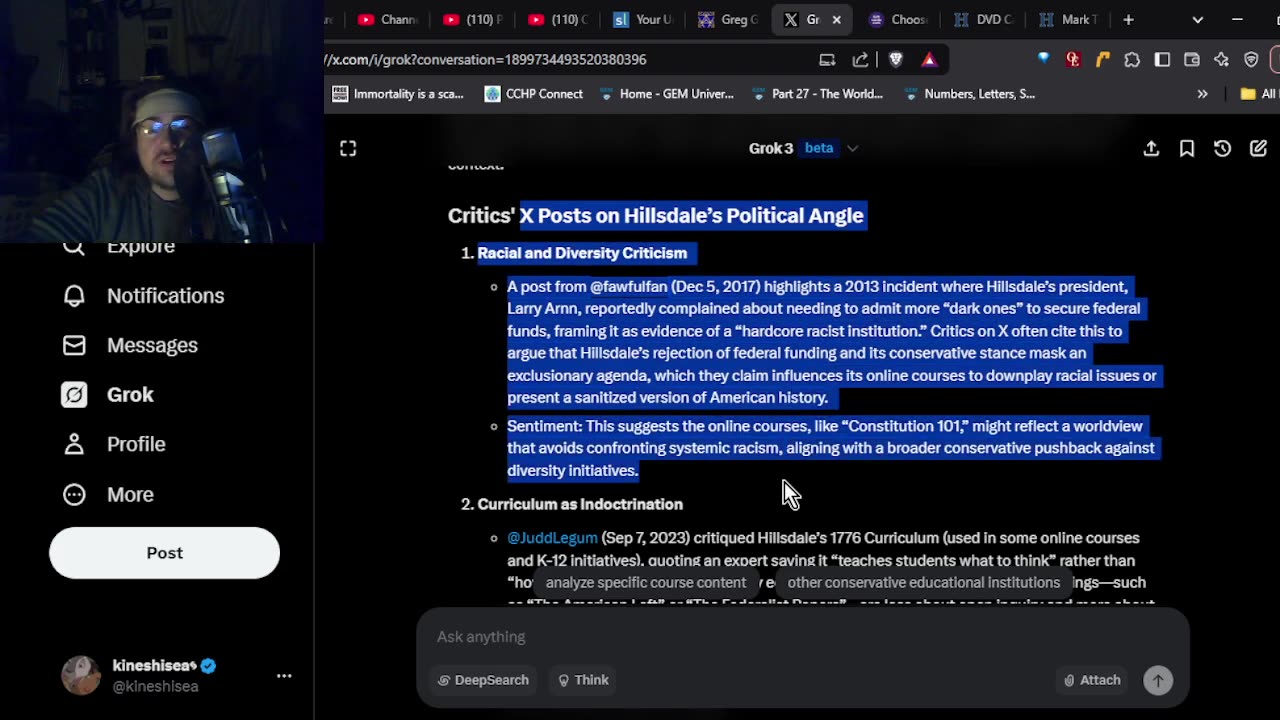Switch to the 'DVD C' browser tab

point(984,19)
